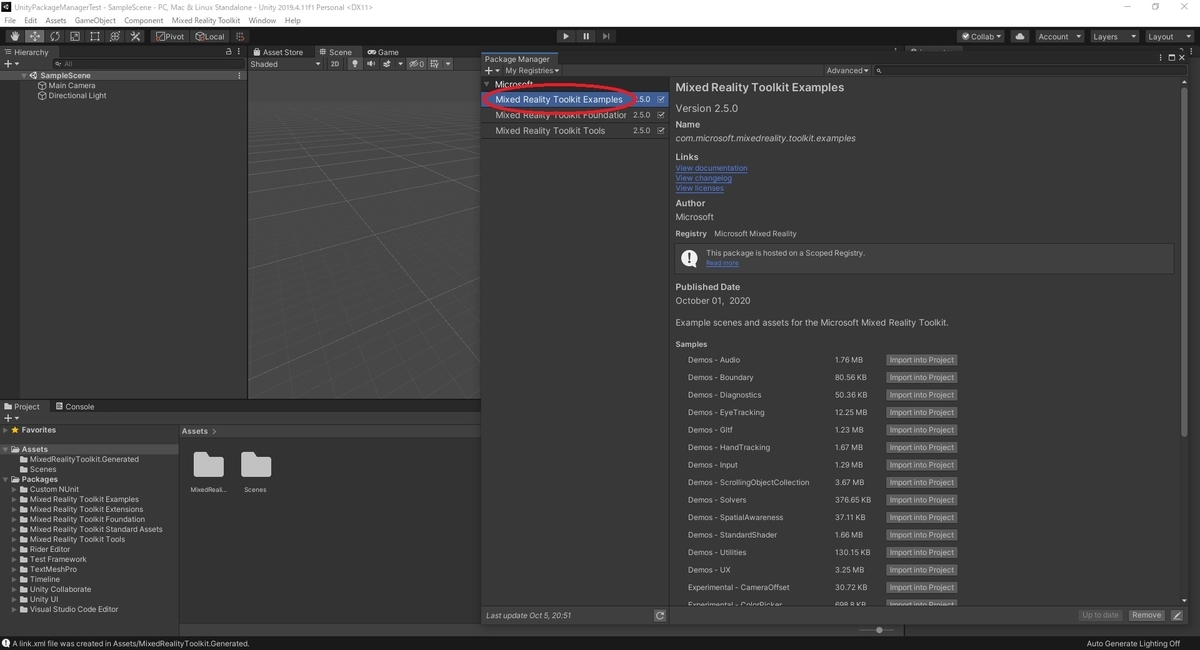Select the Rect tool
1200x650 pixels.
pos(94,36)
